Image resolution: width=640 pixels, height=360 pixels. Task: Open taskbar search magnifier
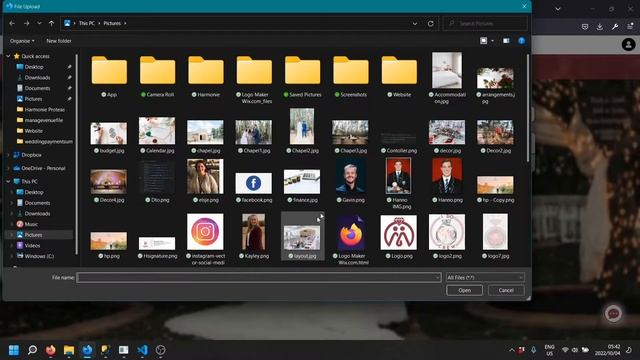click(32, 350)
